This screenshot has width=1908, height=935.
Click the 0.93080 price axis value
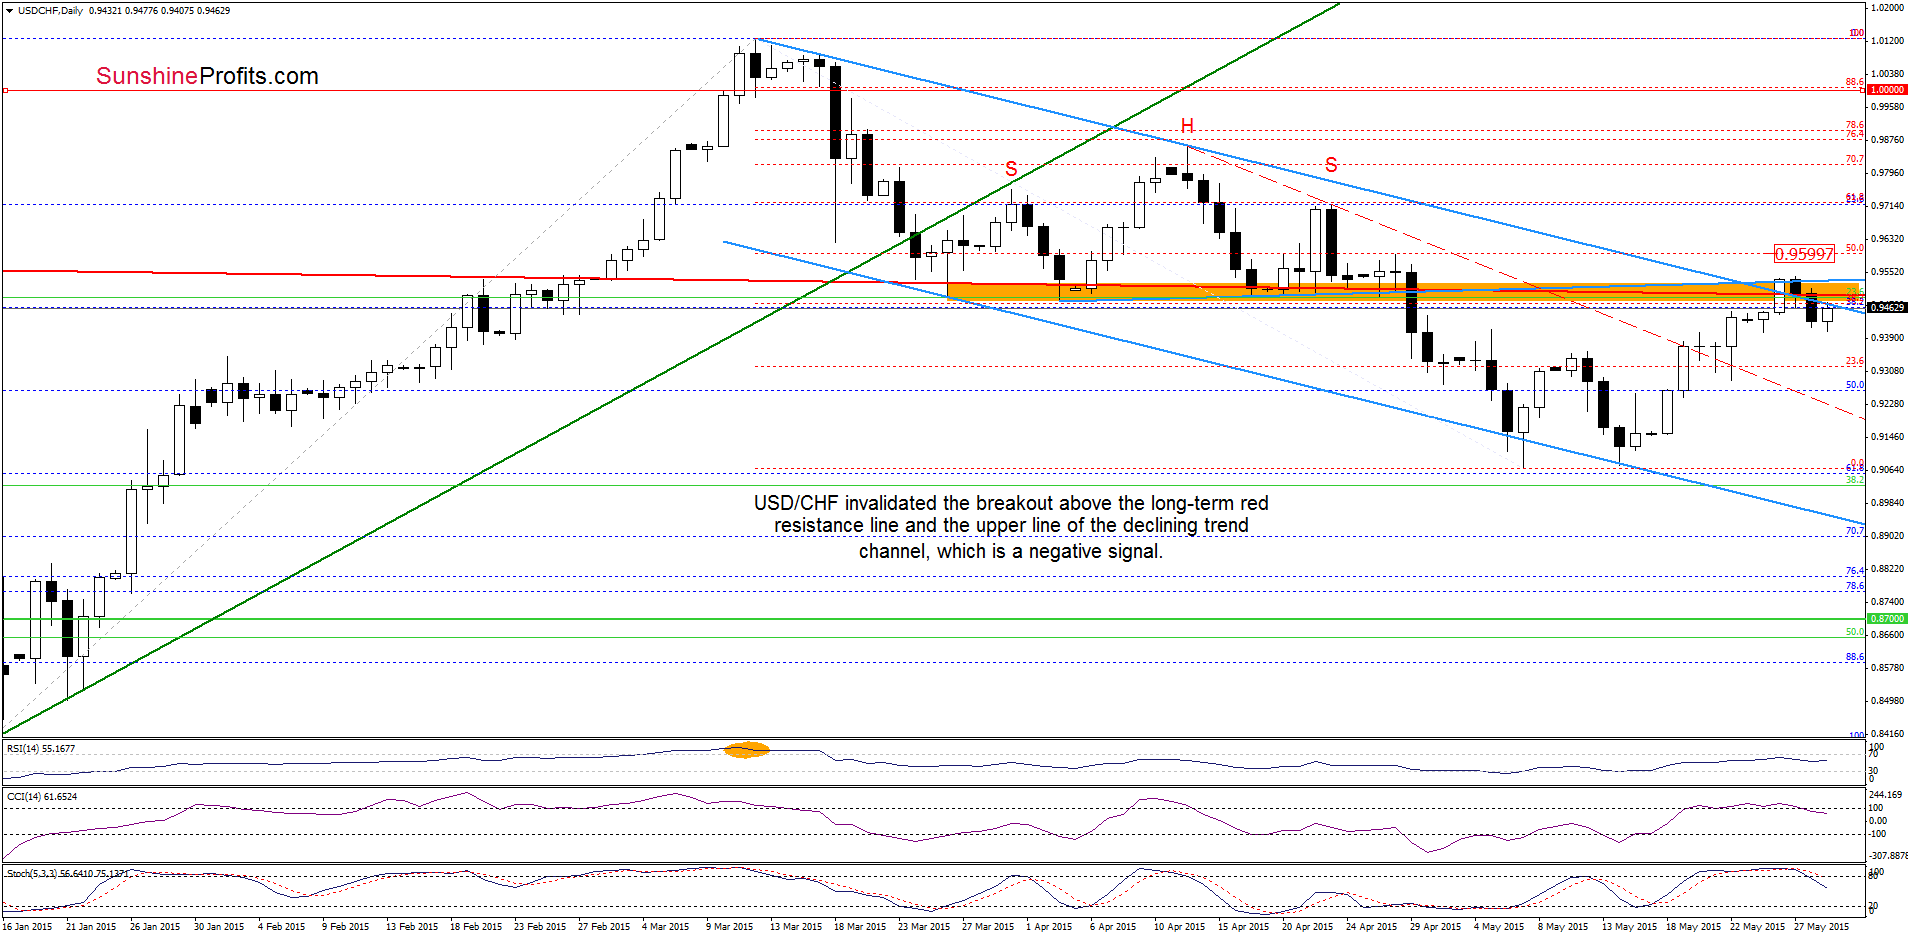click(1887, 371)
